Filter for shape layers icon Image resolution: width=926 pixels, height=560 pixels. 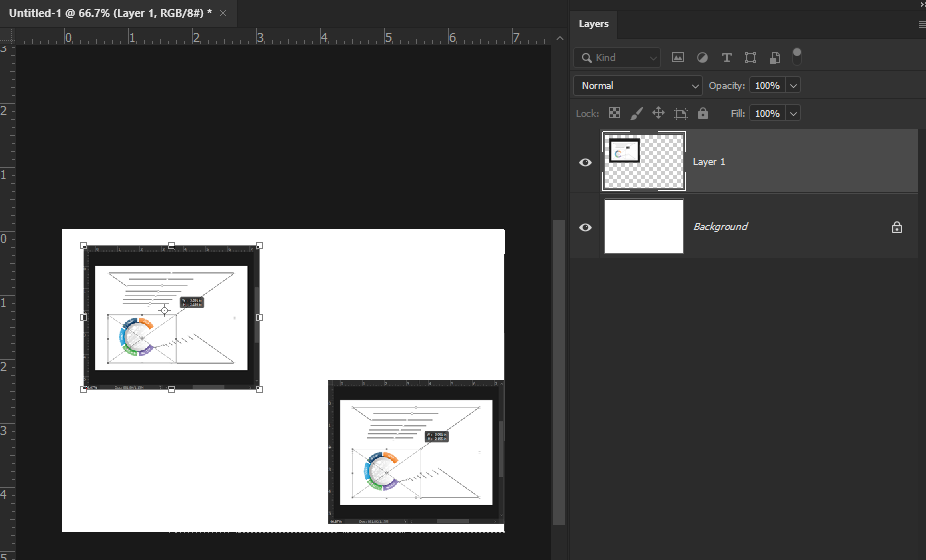coord(750,58)
